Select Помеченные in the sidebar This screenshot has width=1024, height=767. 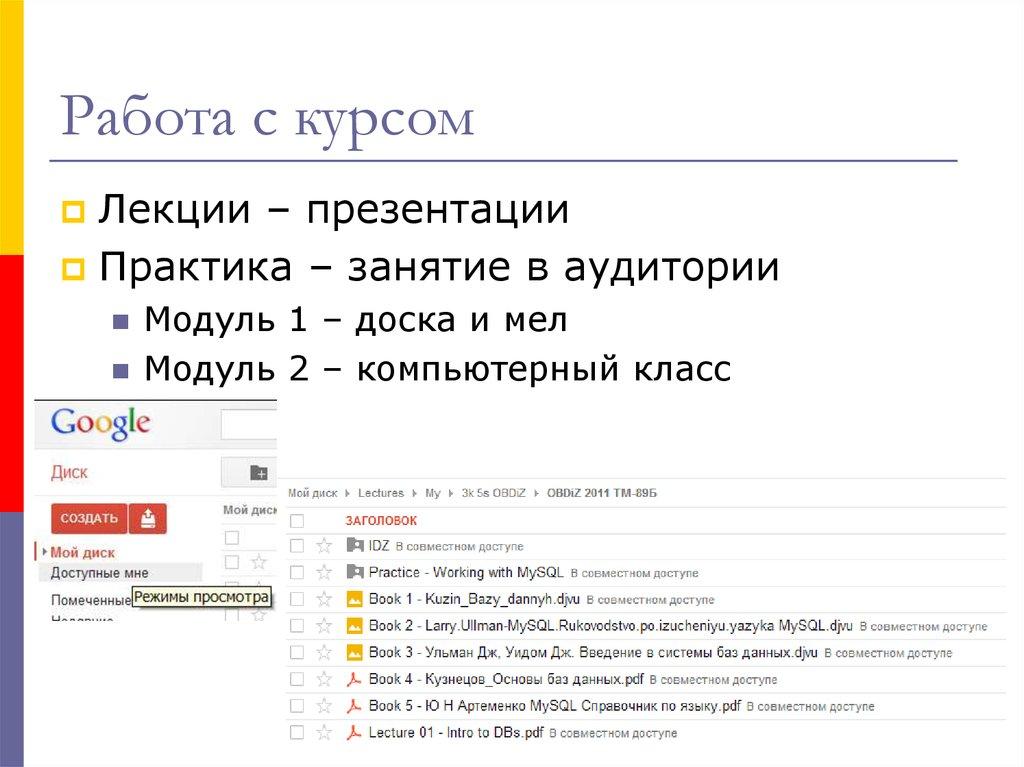[x=90, y=598]
